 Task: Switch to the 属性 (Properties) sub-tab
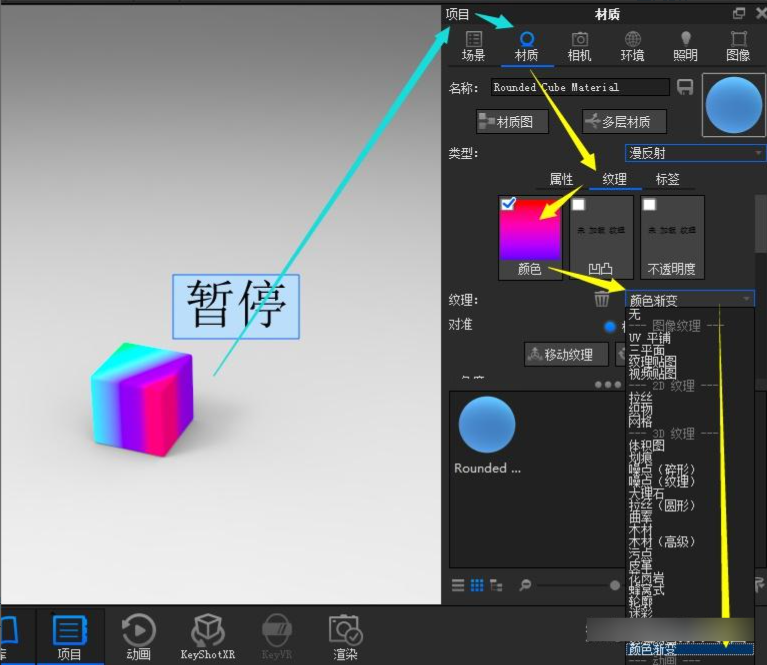[x=561, y=180]
